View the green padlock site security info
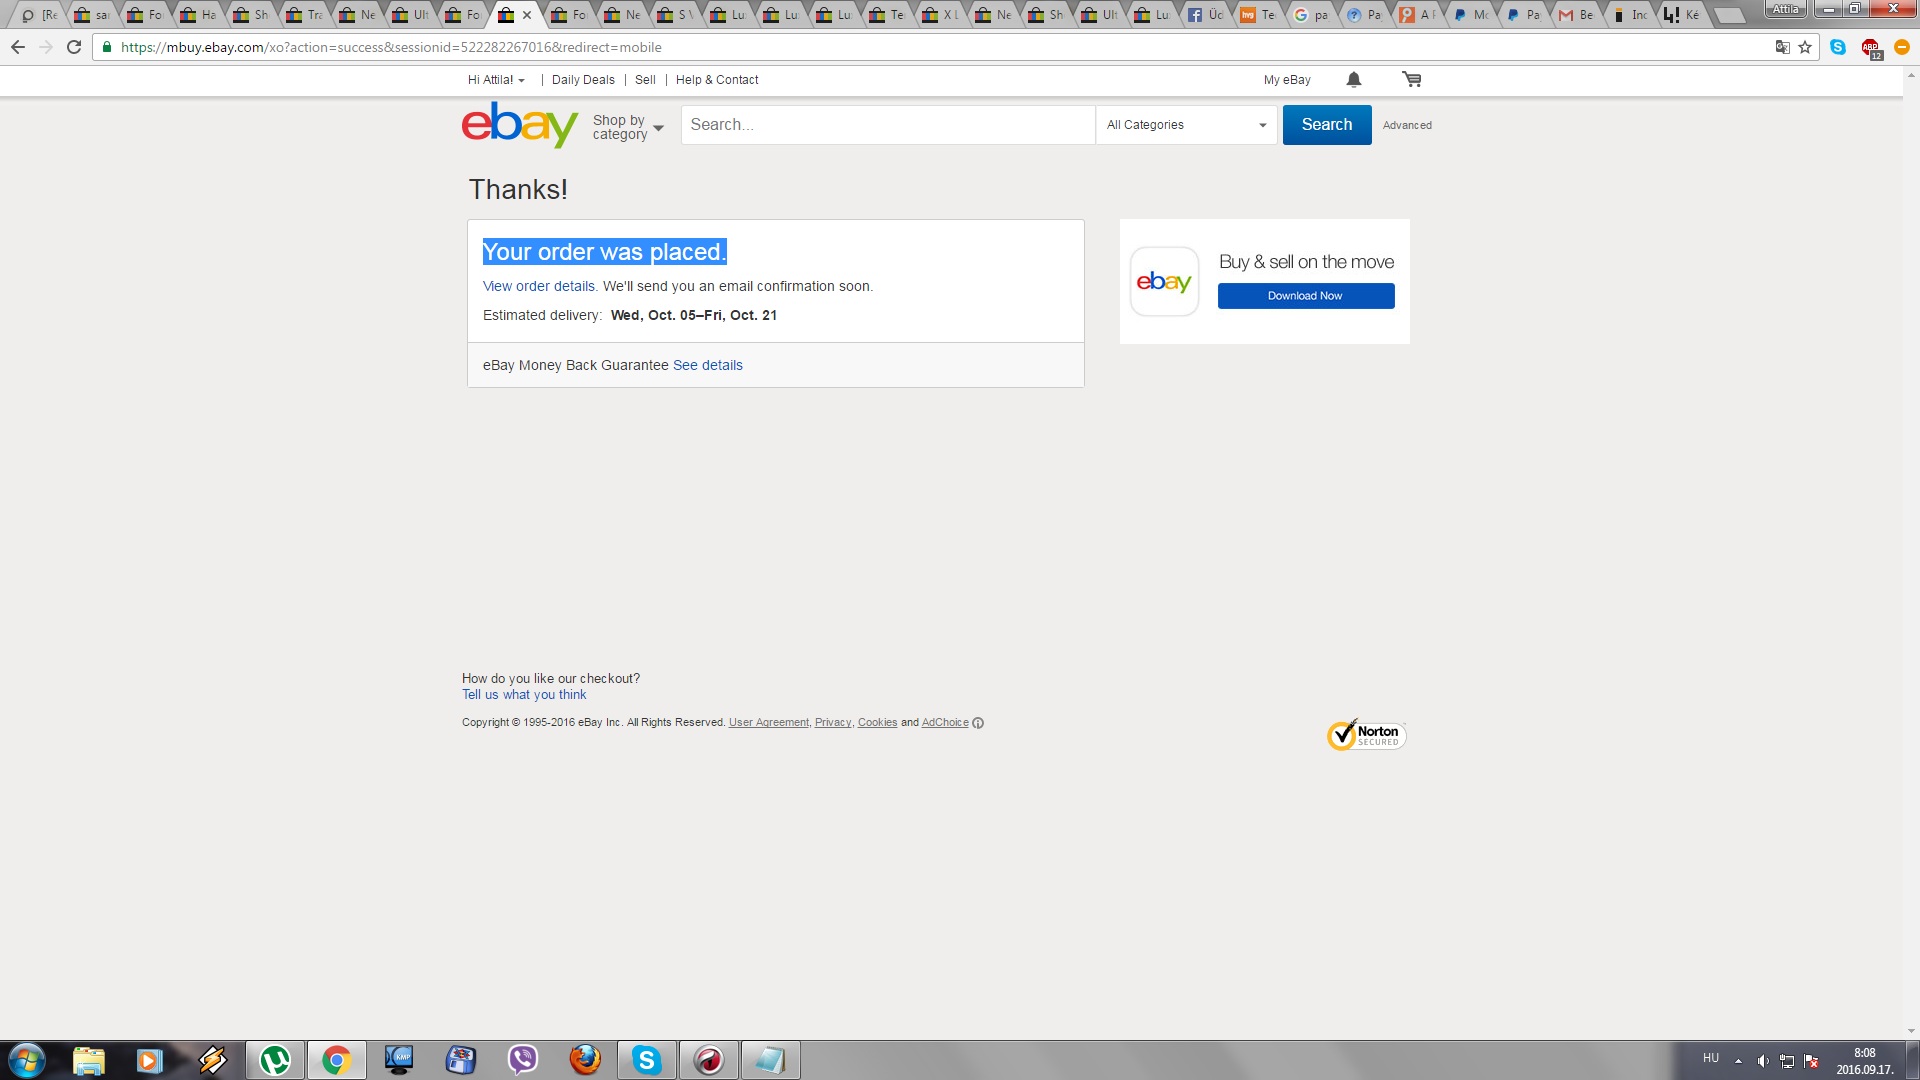Screen dimensions: 1920x1080 click(x=107, y=47)
